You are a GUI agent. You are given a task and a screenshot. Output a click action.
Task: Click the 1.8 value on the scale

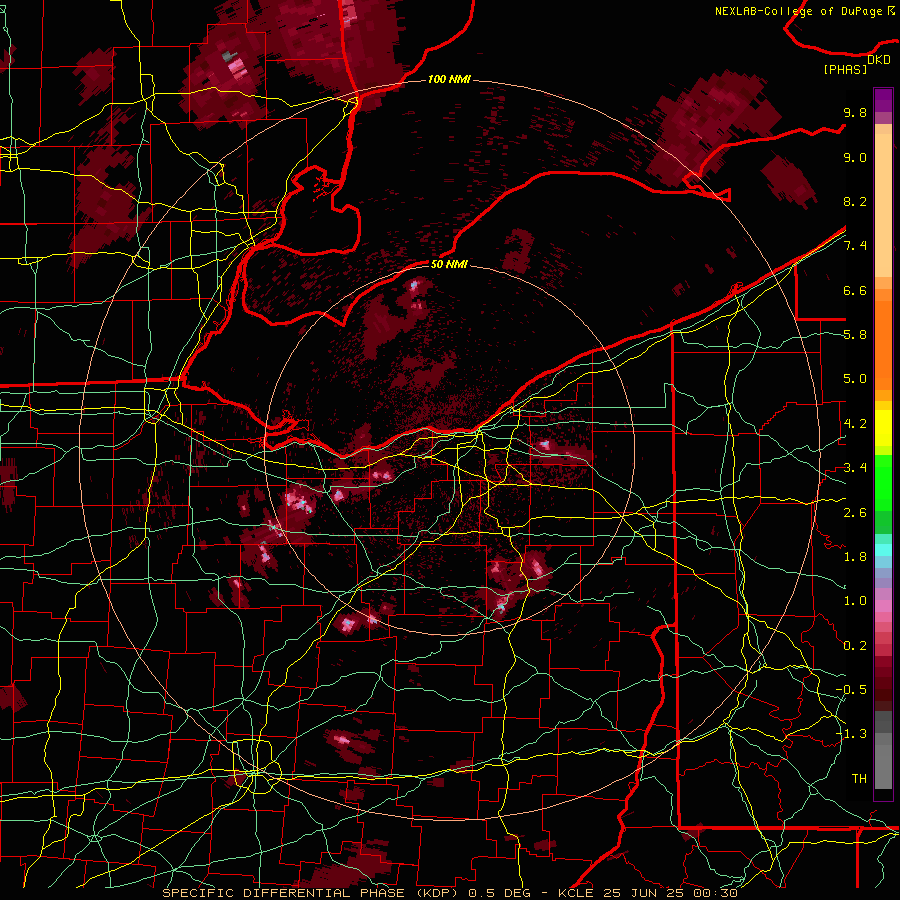click(x=855, y=557)
